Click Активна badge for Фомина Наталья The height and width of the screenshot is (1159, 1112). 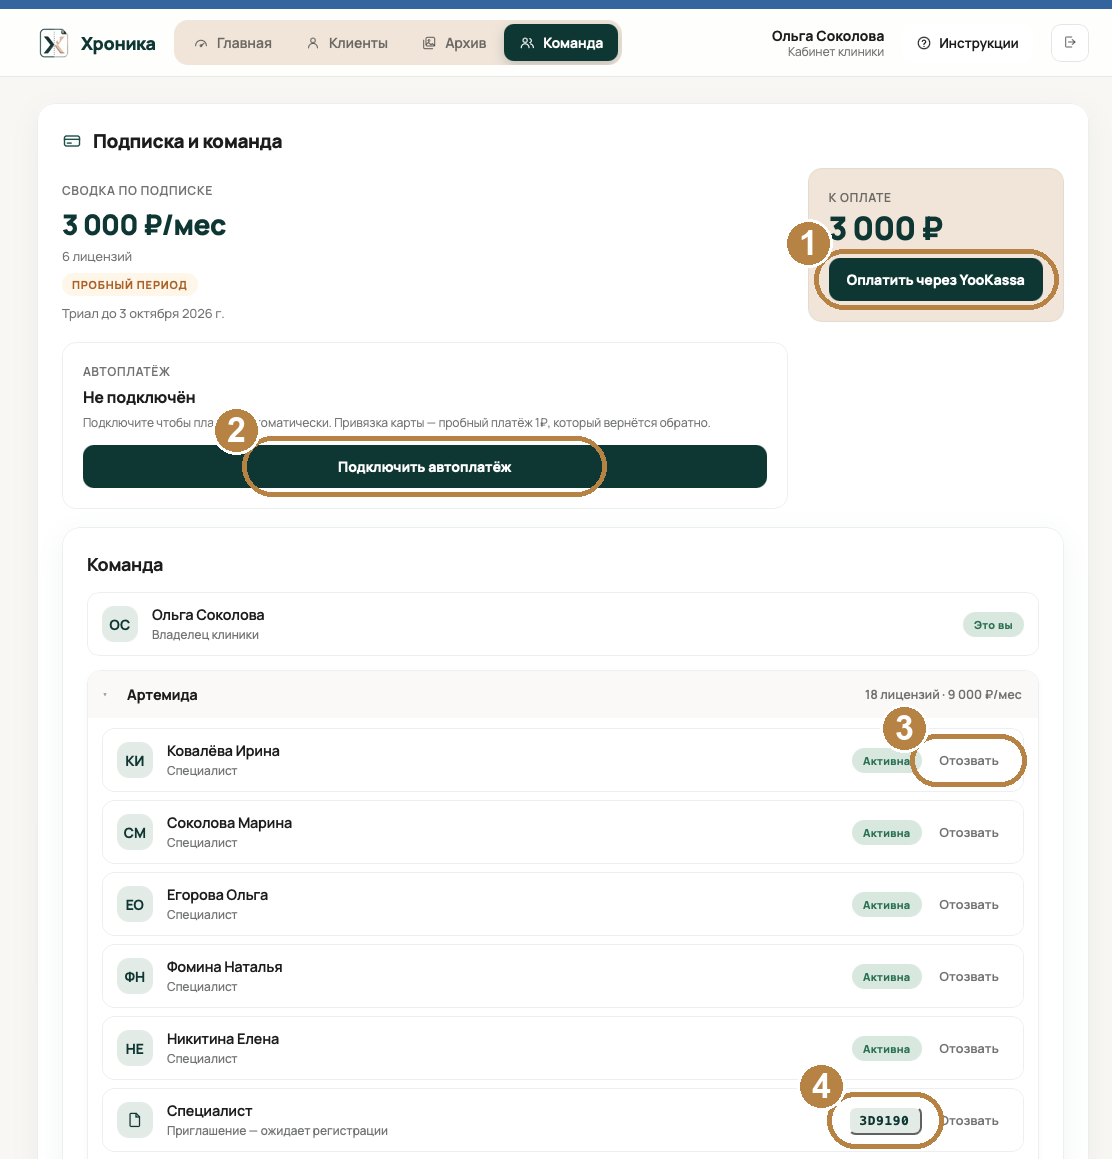point(886,976)
